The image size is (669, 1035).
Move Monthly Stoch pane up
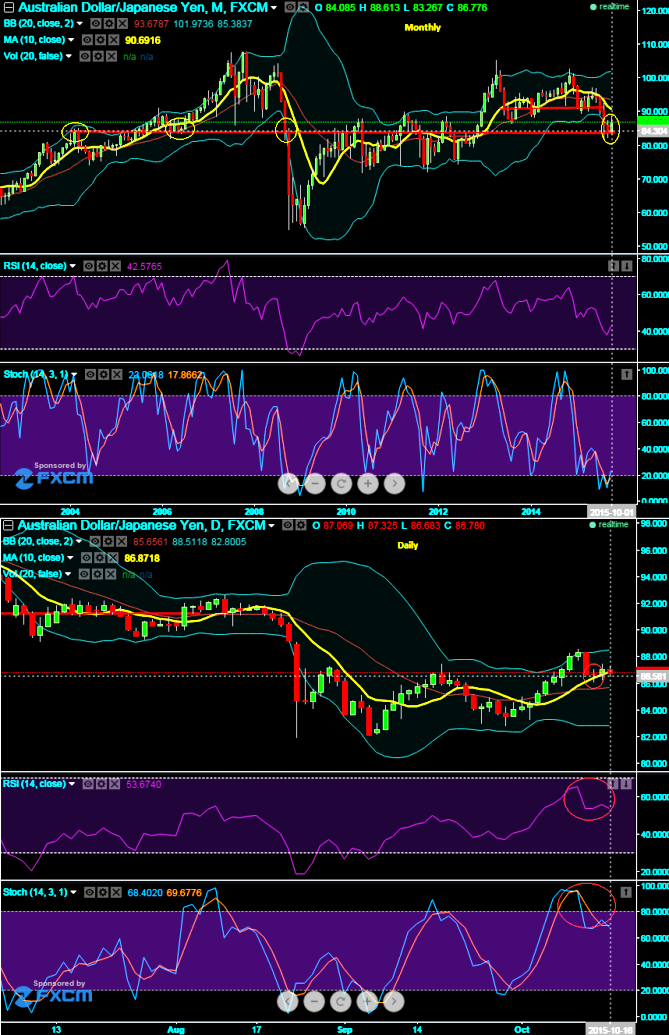[627, 374]
